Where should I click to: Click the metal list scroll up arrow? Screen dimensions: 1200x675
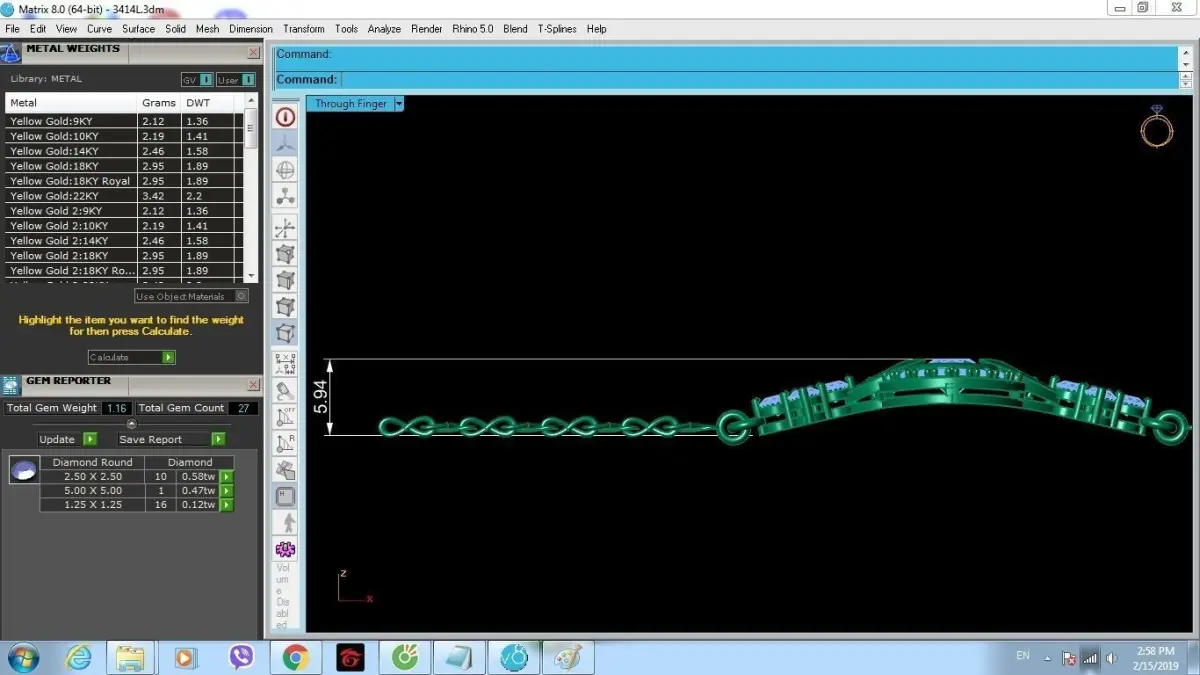coord(251,100)
